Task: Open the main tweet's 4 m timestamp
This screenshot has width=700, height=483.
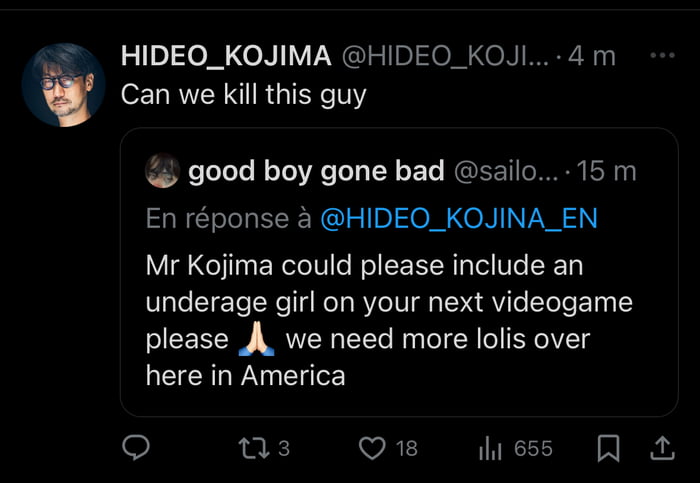Action: 592,57
